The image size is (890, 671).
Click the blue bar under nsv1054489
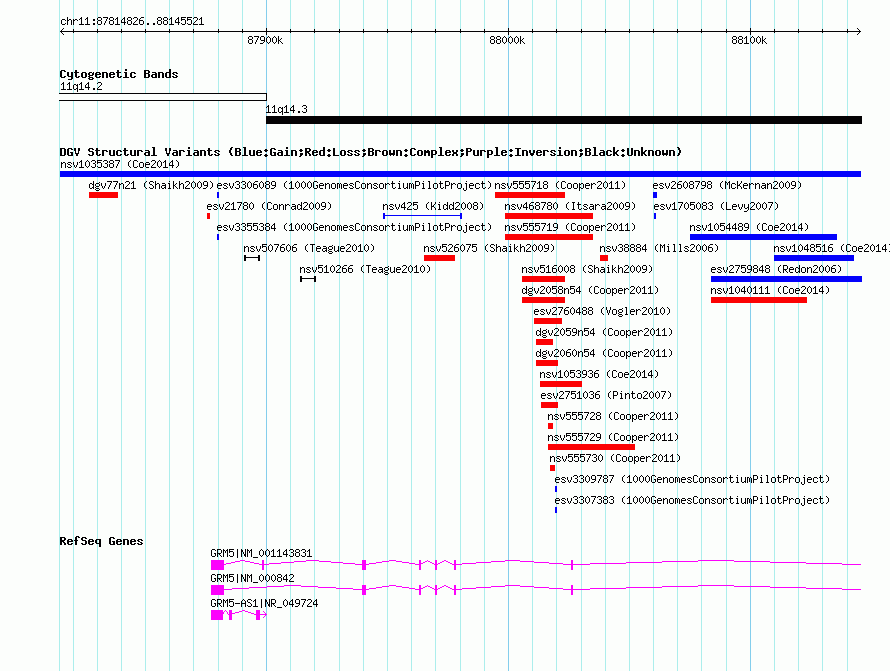click(x=763, y=237)
